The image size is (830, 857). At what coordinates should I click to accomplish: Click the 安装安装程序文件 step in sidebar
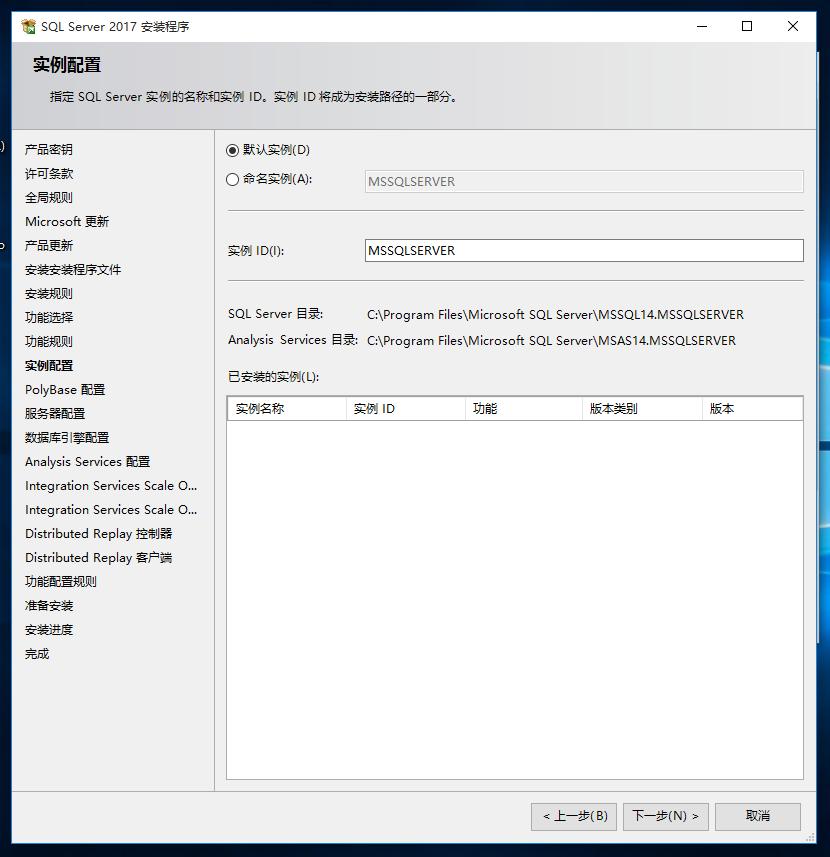pos(73,270)
